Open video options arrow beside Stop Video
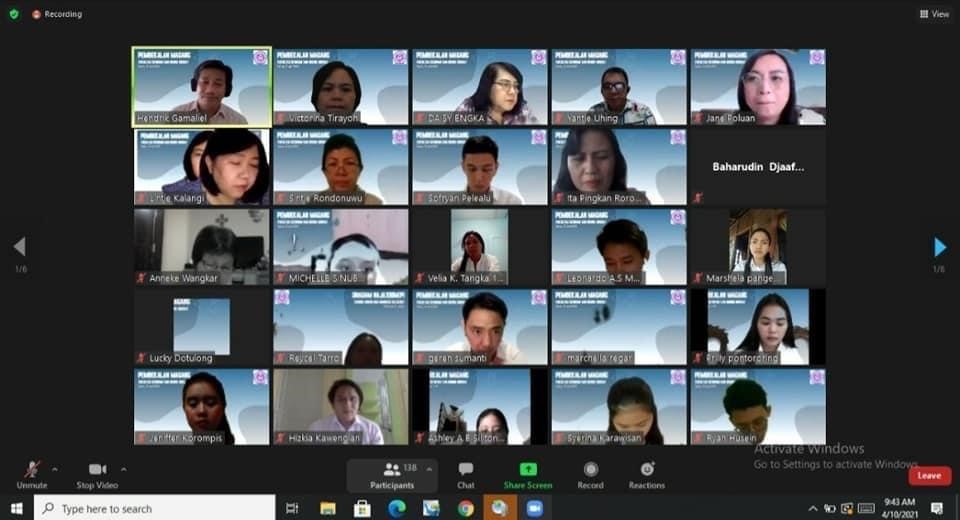Viewport: 960px width, 520px height. [x=124, y=468]
